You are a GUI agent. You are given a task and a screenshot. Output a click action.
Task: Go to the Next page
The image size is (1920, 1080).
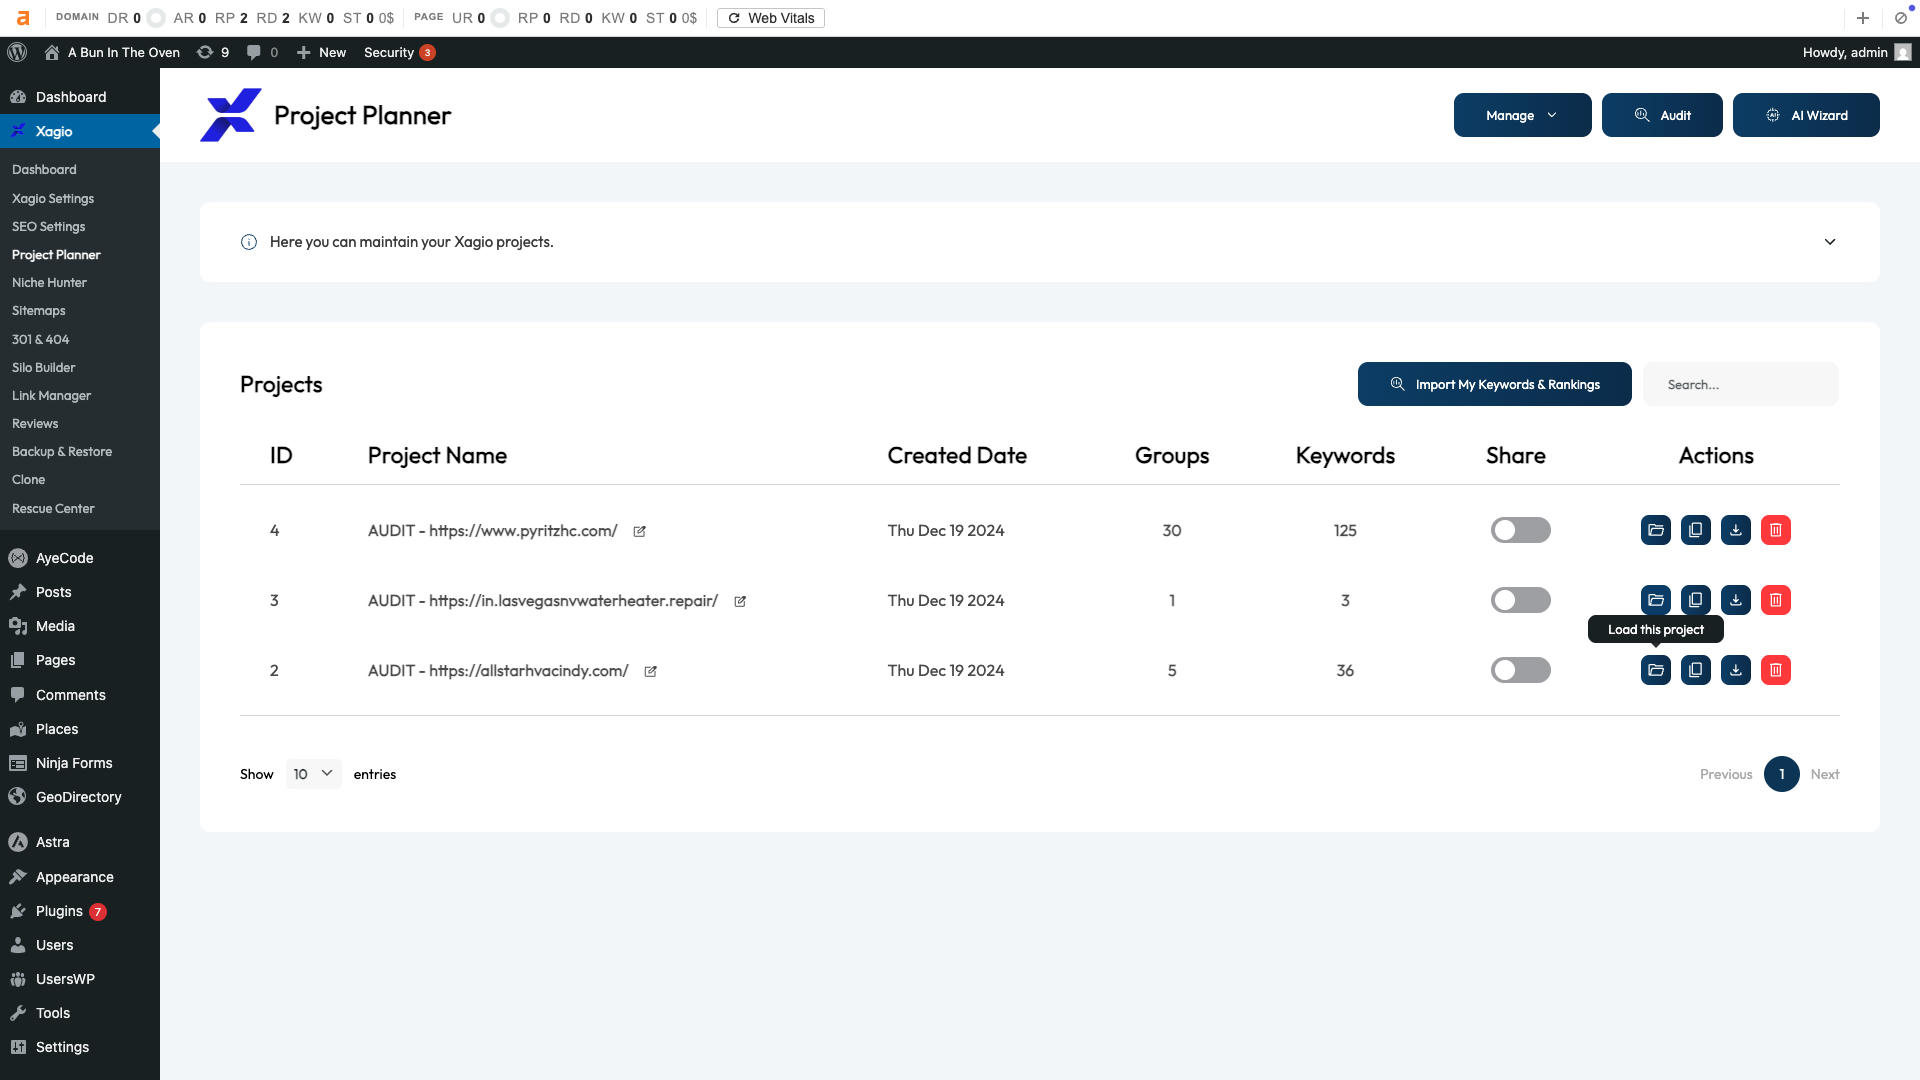(x=1825, y=774)
